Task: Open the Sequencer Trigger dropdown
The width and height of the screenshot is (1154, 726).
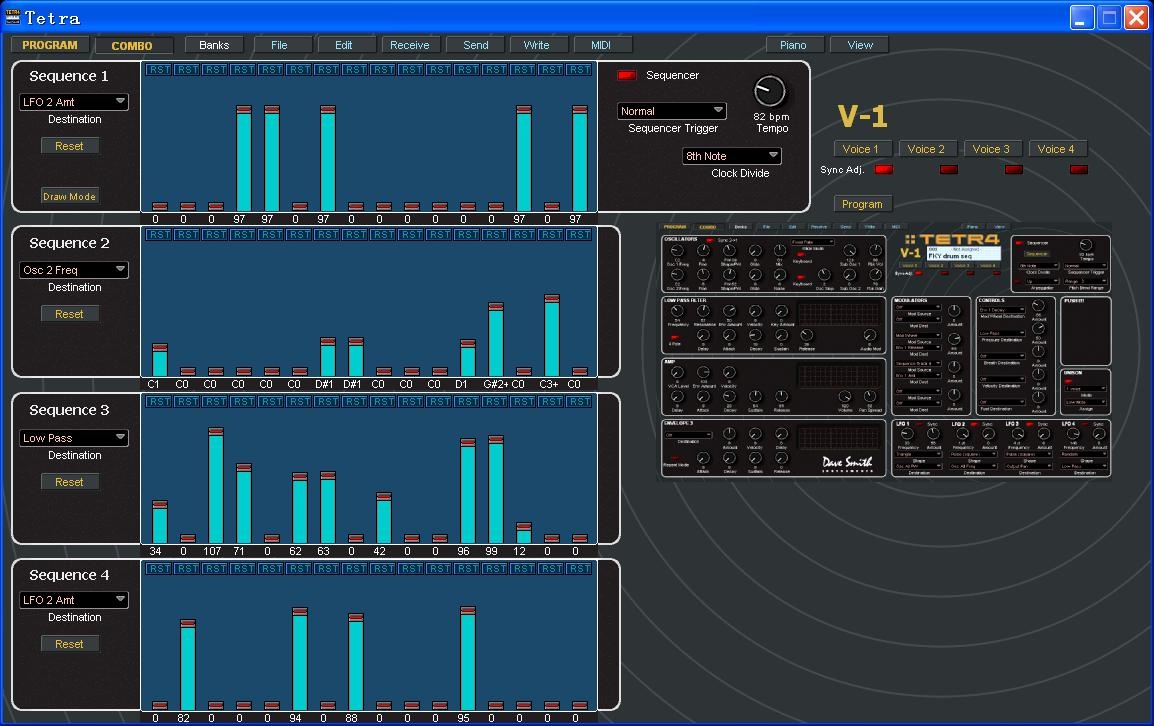Action: coord(672,111)
